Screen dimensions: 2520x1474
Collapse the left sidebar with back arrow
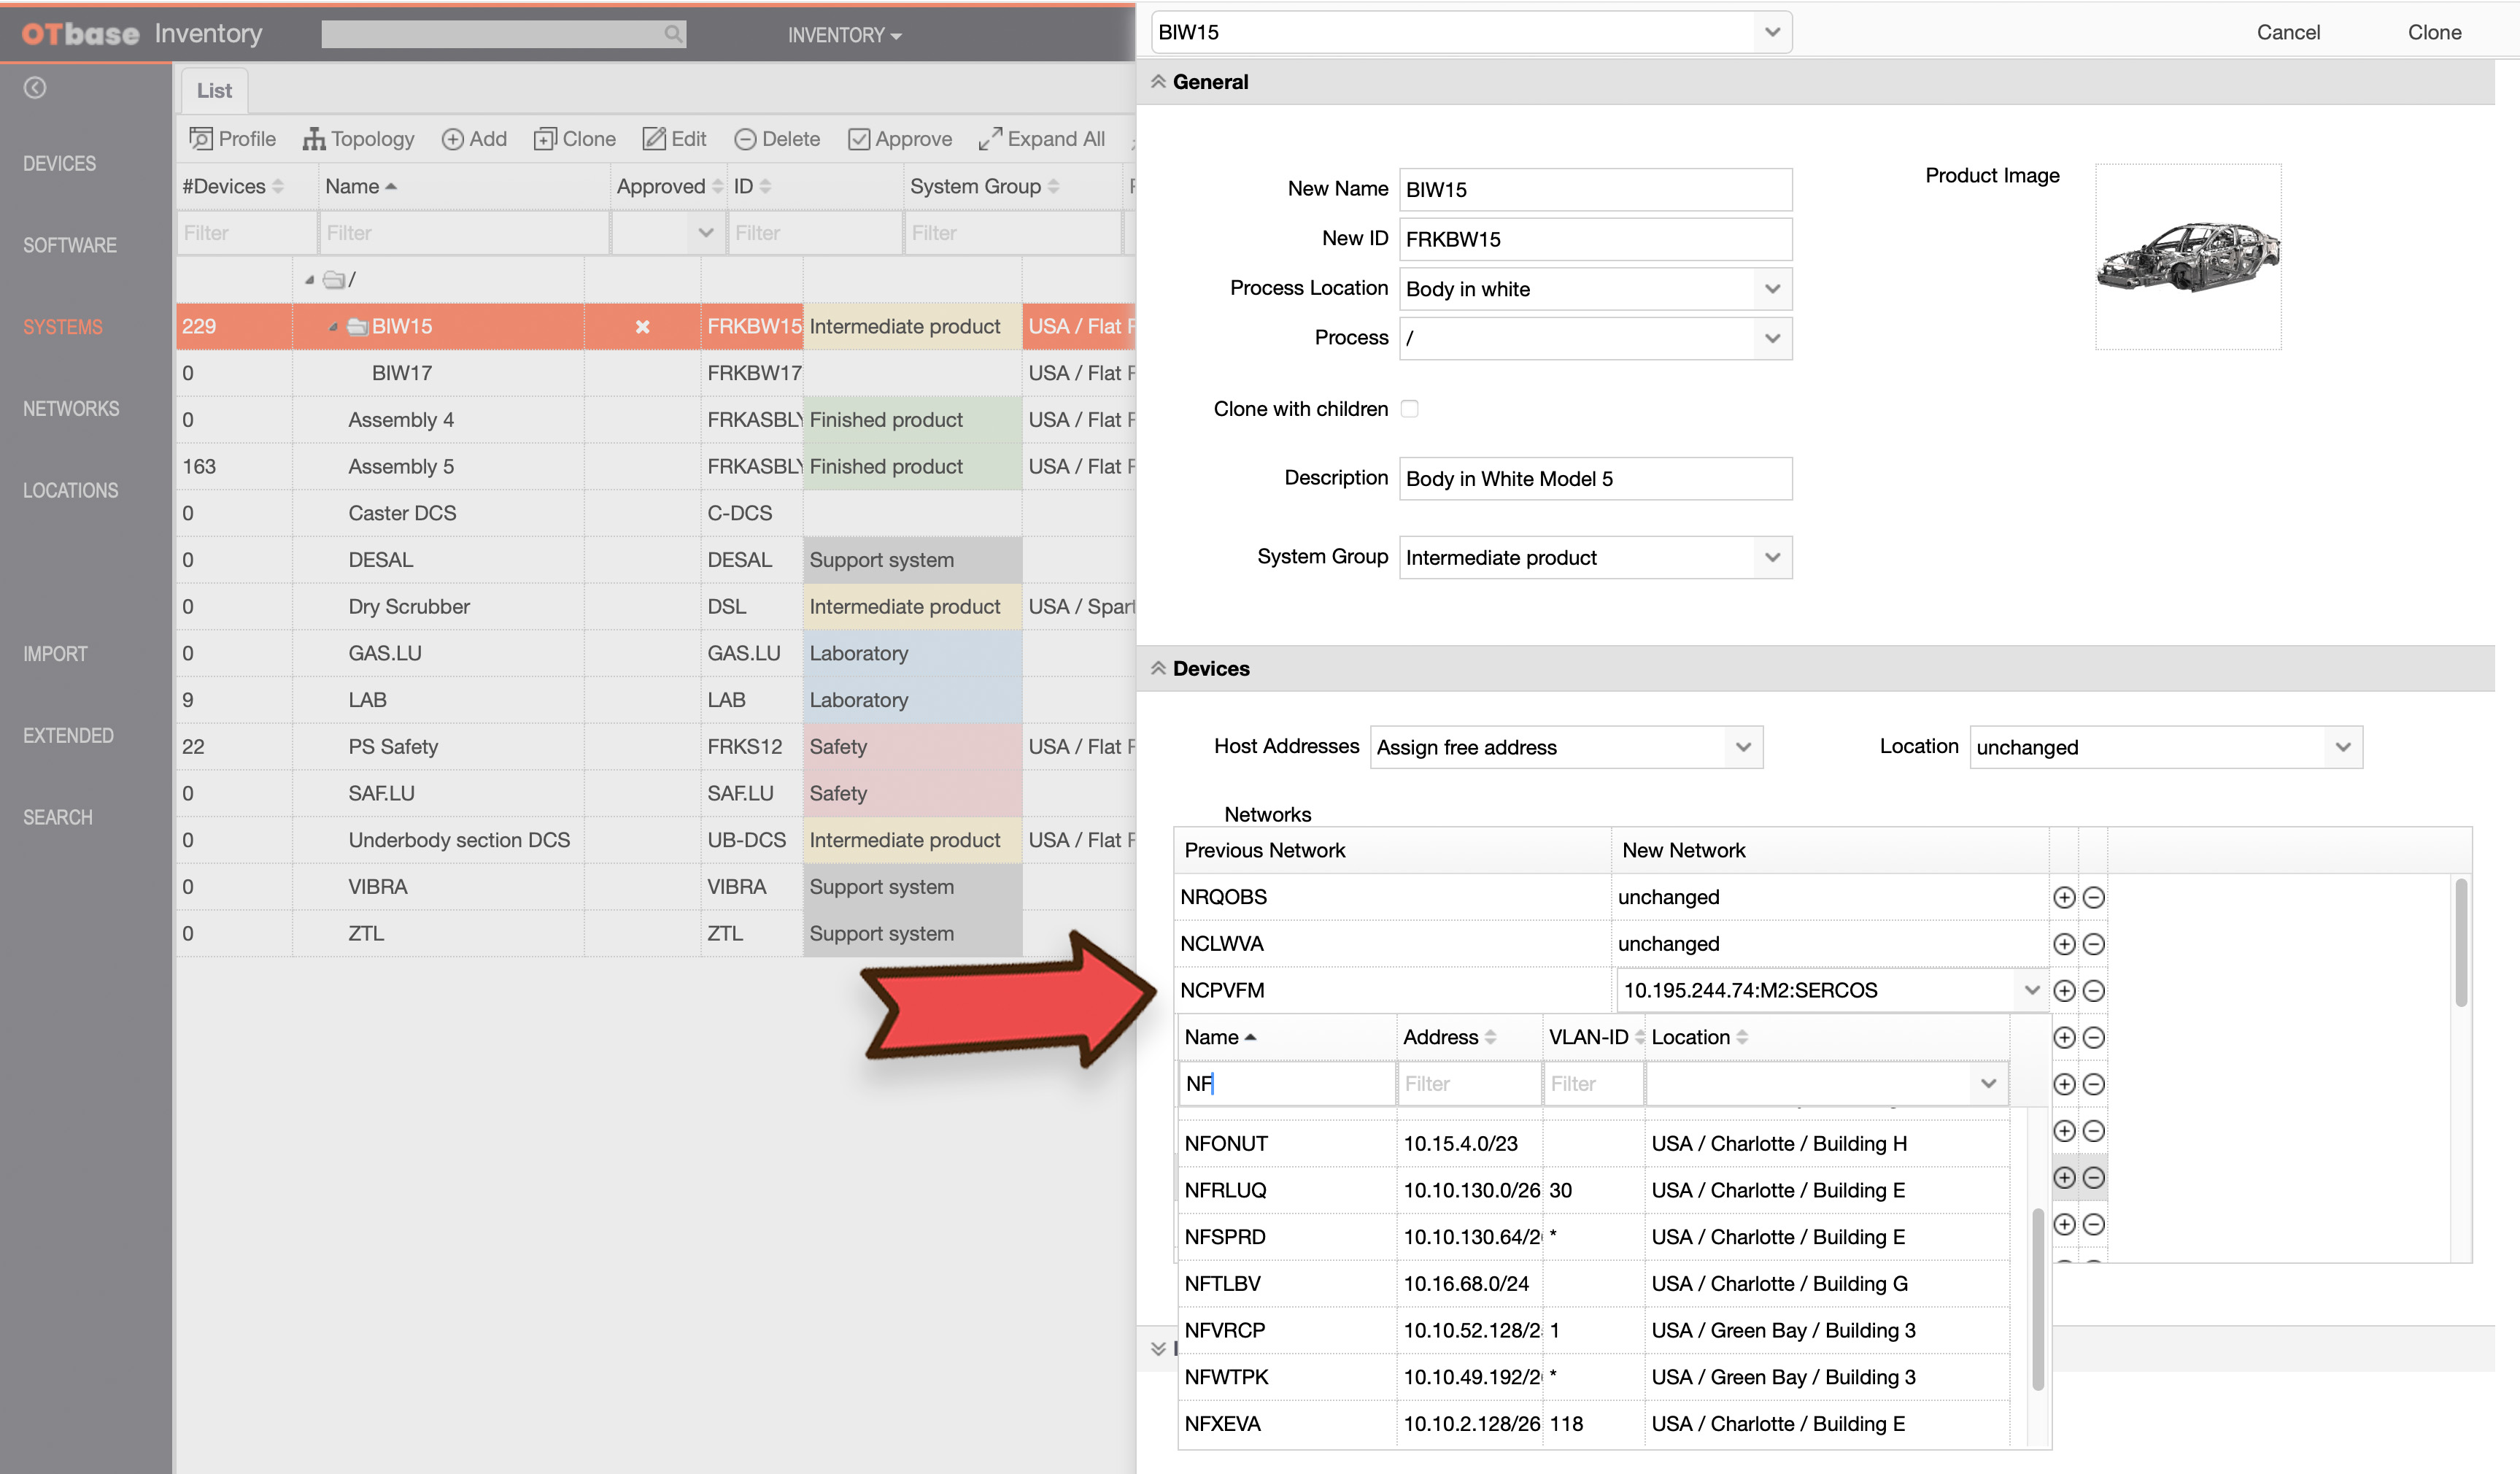(x=35, y=88)
